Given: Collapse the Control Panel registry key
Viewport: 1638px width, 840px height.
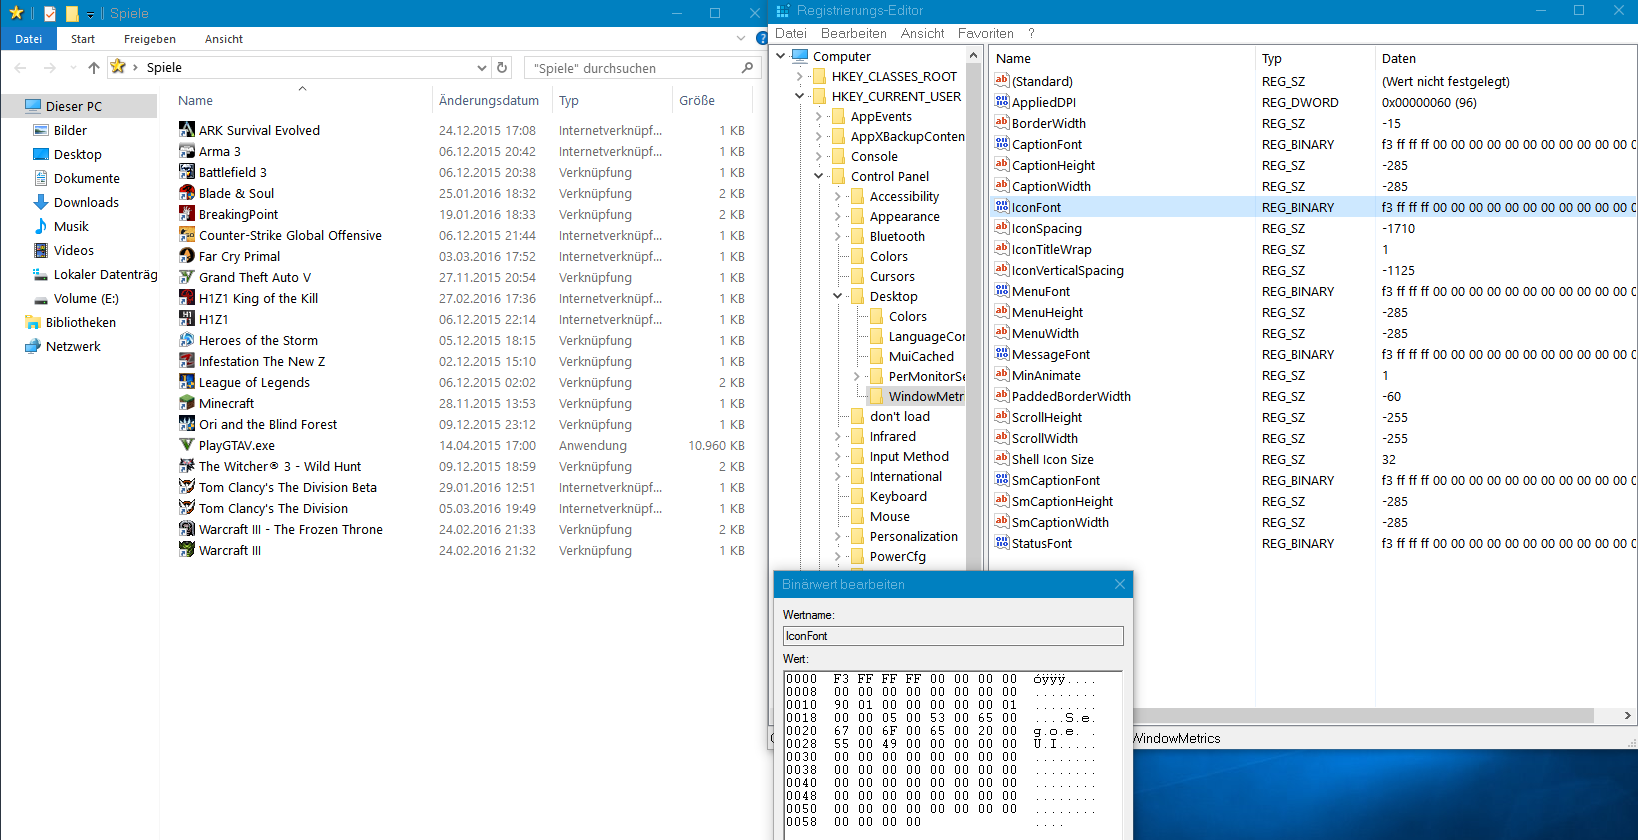Looking at the screenshot, I should click(x=819, y=176).
